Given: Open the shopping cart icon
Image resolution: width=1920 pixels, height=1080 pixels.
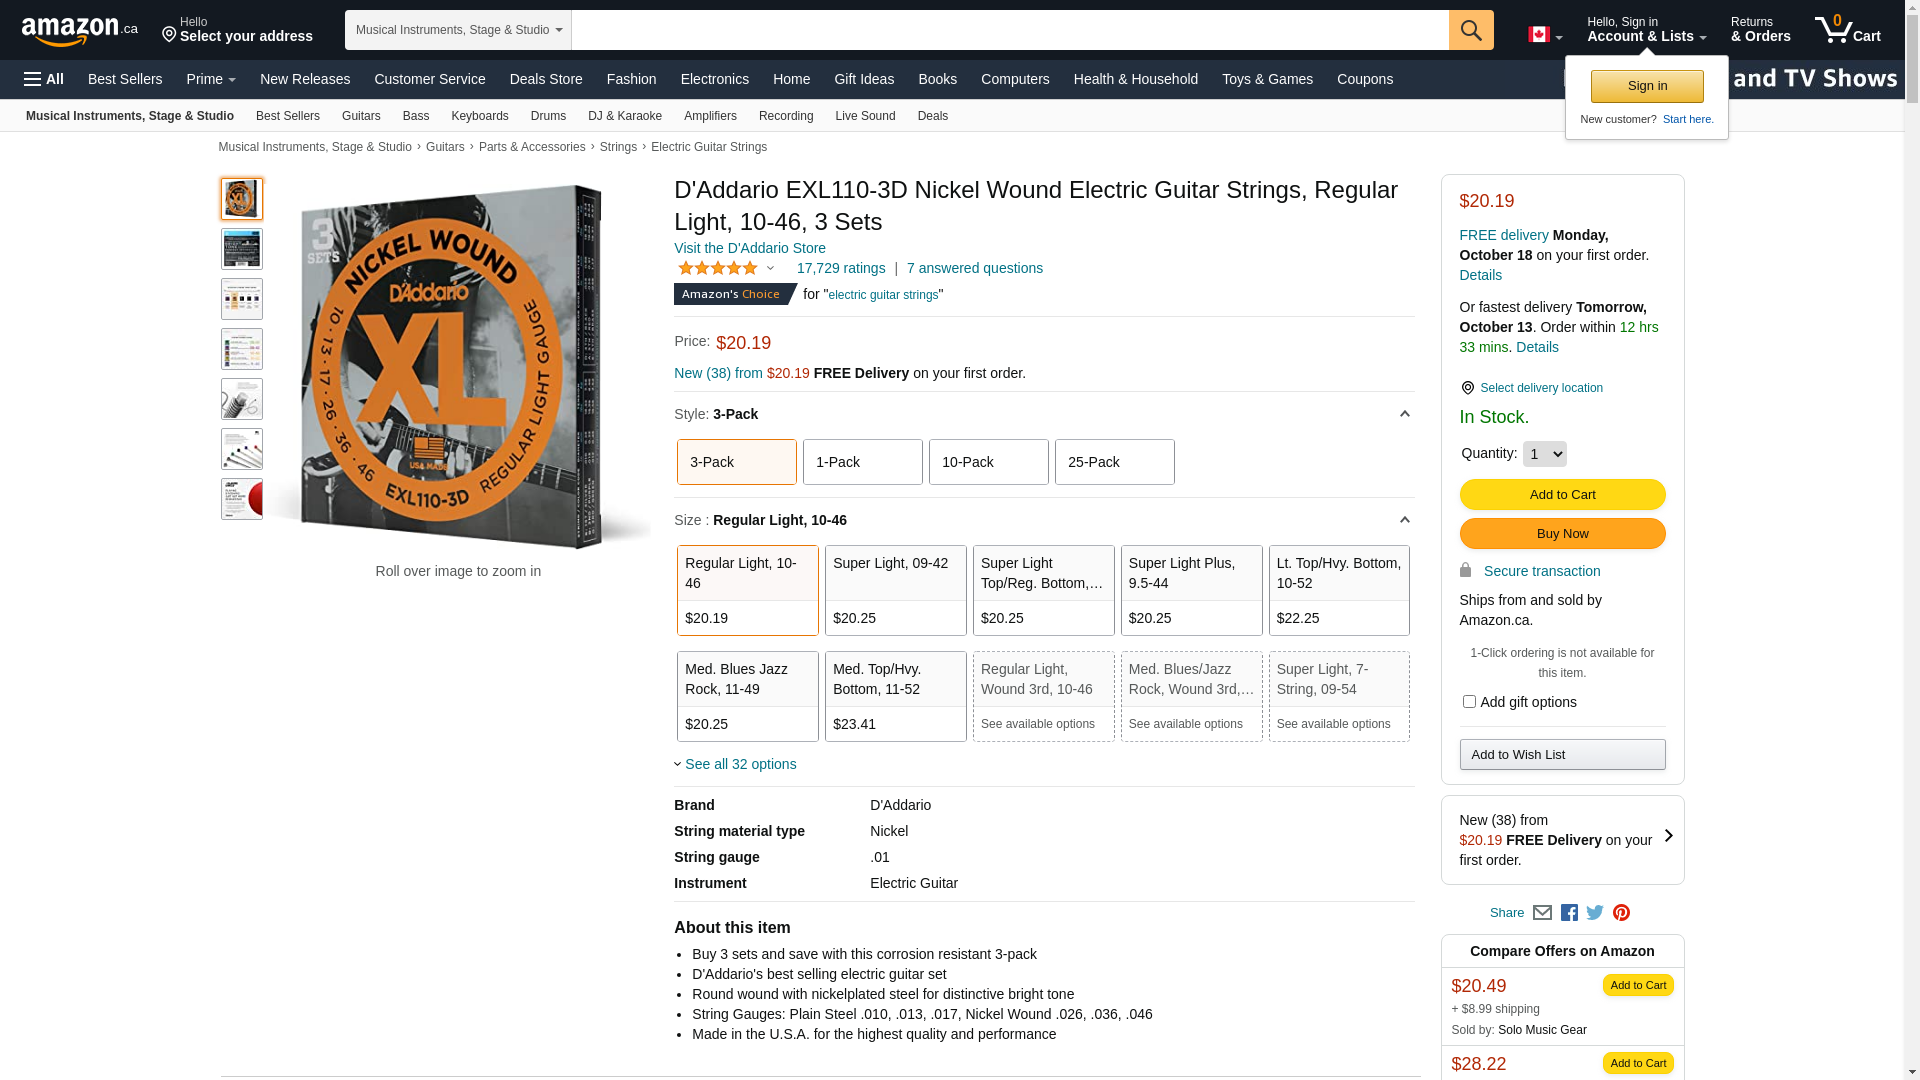Looking at the screenshot, I should point(1846,29).
